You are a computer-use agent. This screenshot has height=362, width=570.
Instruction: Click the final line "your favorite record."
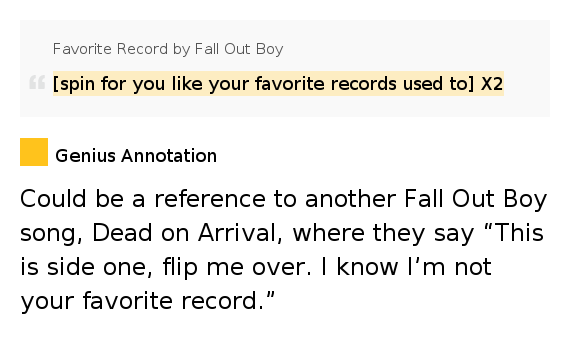[147, 301]
